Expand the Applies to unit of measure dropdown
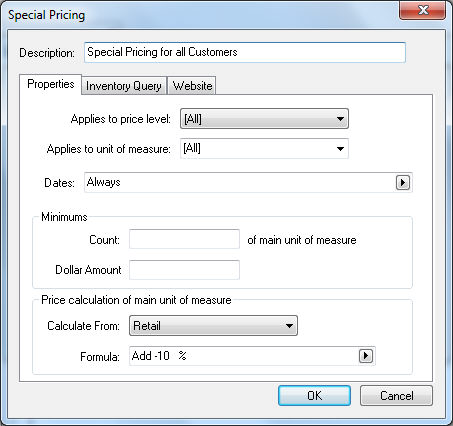Image resolution: width=453 pixels, height=426 pixels. [264, 149]
